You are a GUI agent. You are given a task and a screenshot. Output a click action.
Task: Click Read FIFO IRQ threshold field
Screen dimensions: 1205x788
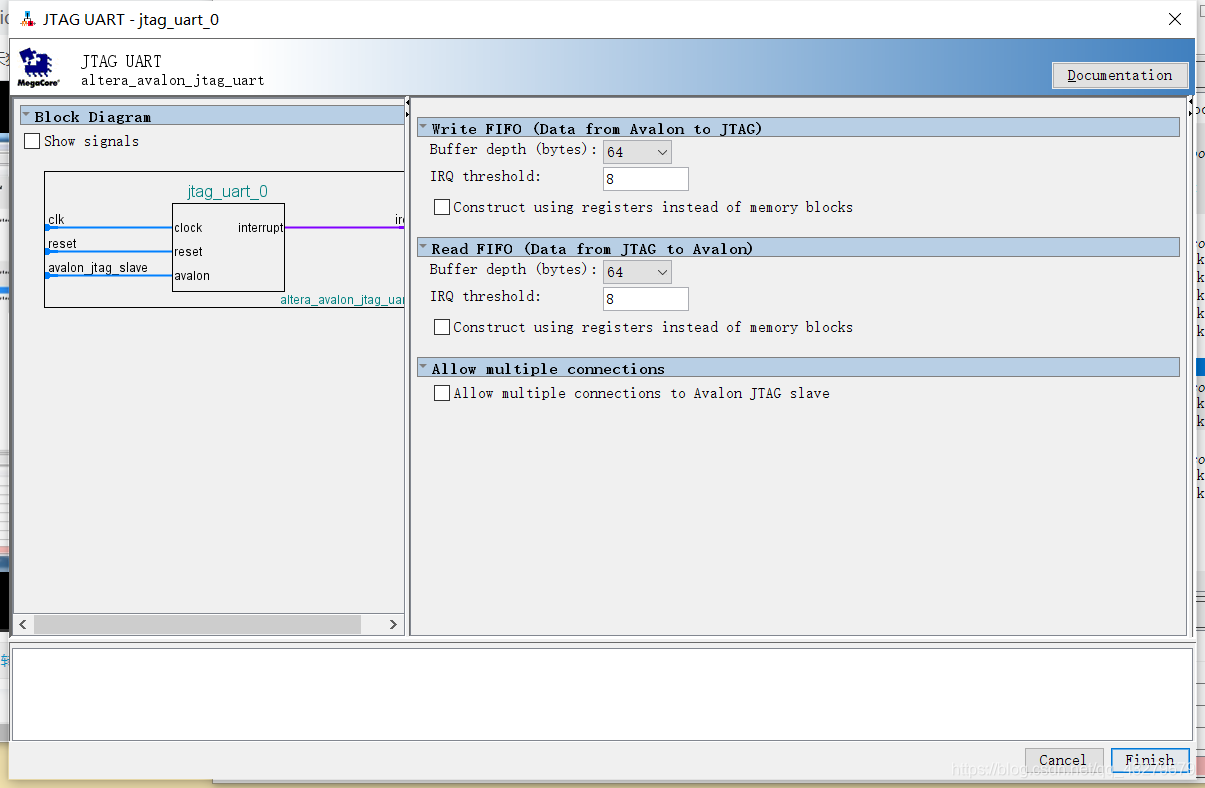[x=646, y=299]
